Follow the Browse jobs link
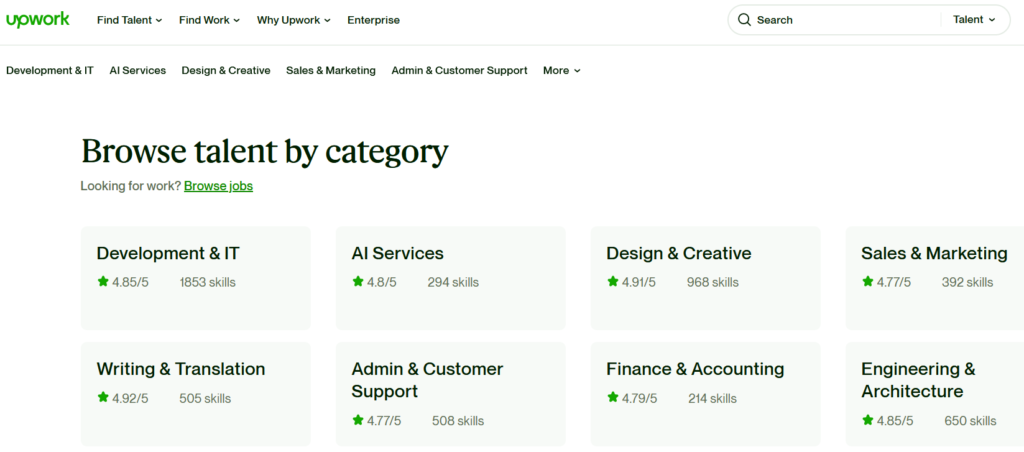The width and height of the screenshot is (1024, 452). 218,186
